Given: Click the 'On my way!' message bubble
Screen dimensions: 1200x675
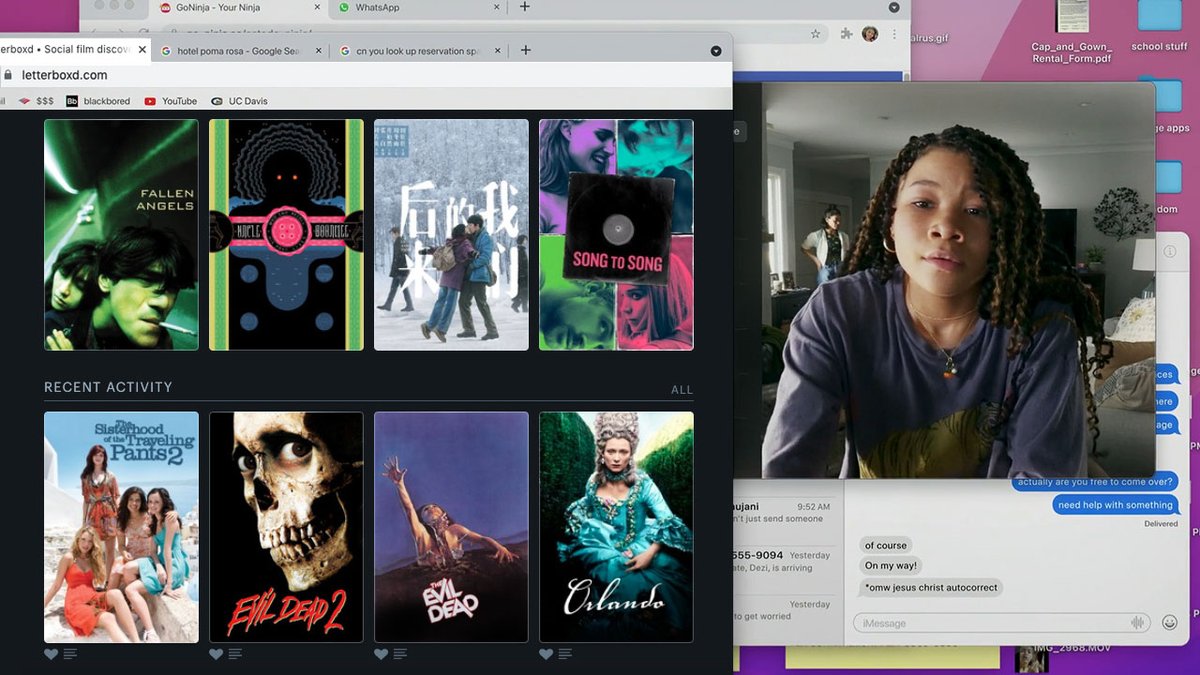Looking at the screenshot, I should pos(891,566).
